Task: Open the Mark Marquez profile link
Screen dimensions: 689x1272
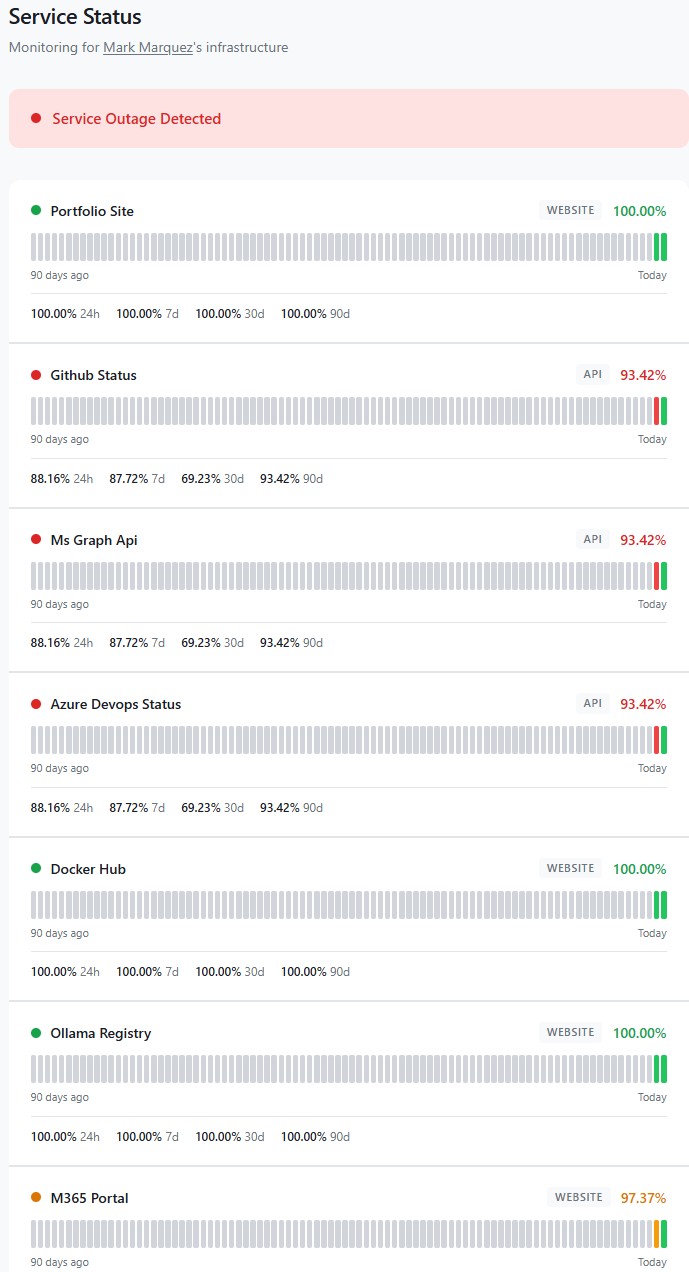Action: point(147,47)
